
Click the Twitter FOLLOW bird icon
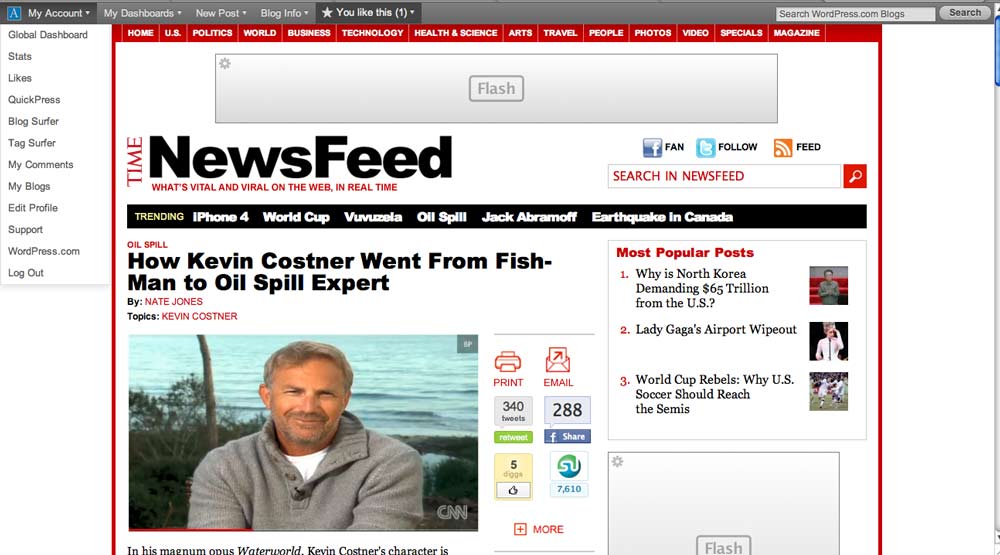tap(705, 147)
